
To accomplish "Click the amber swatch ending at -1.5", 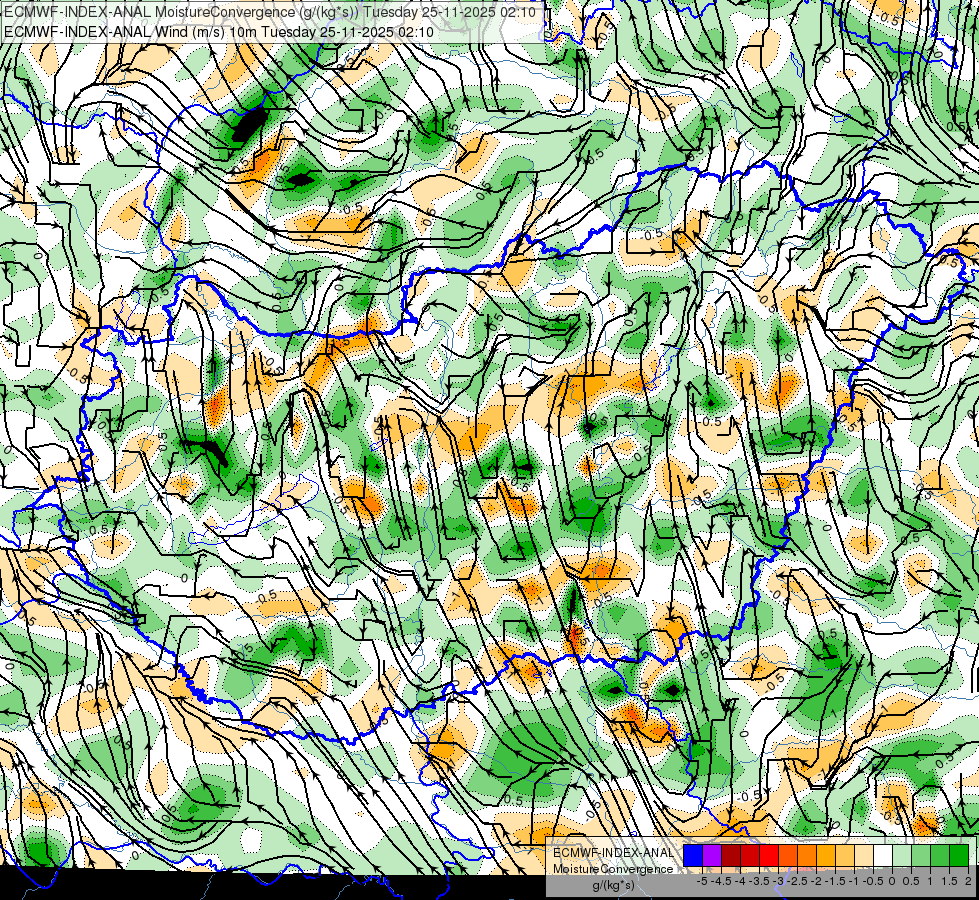I will [826, 856].
